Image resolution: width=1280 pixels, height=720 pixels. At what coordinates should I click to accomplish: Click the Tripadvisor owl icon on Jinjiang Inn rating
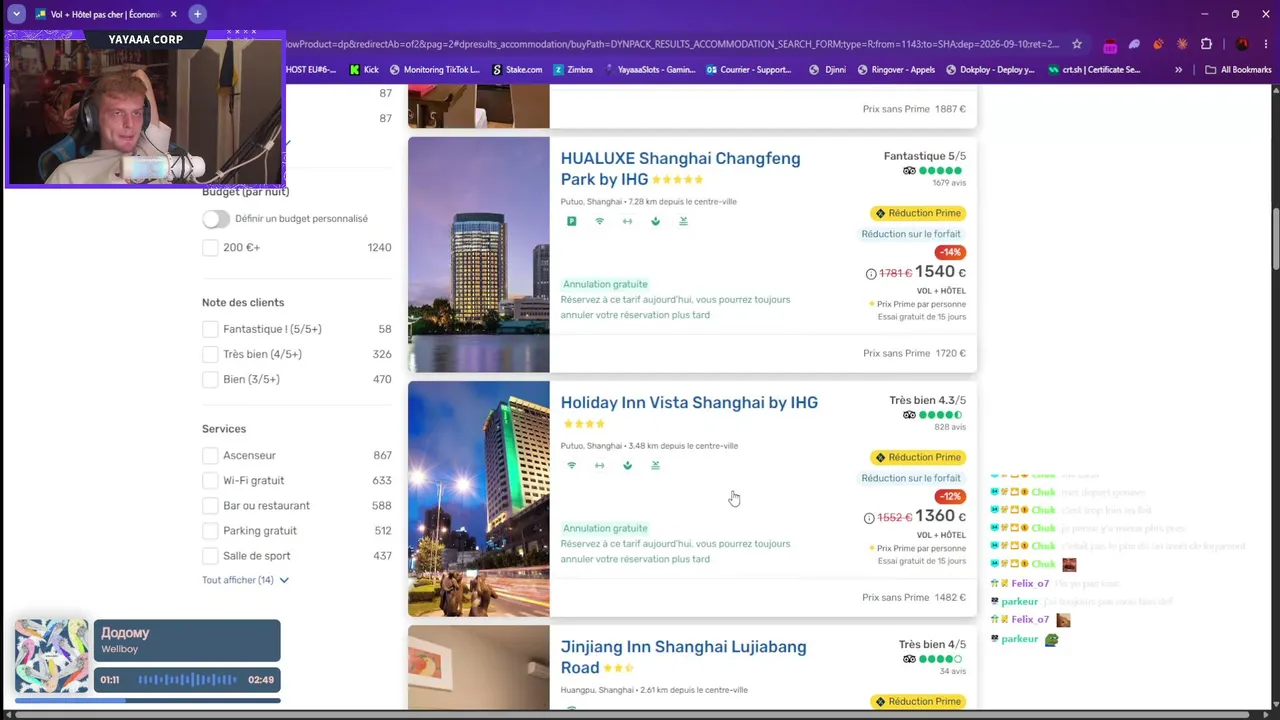(909, 659)
